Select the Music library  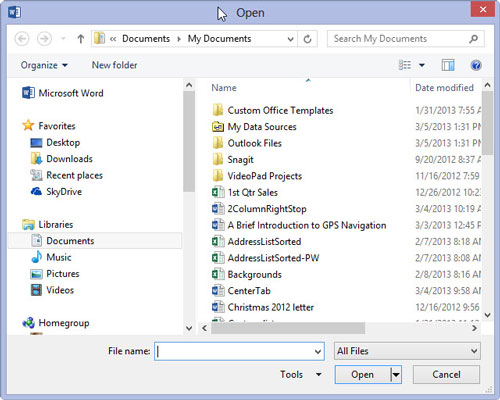[51, 257]
